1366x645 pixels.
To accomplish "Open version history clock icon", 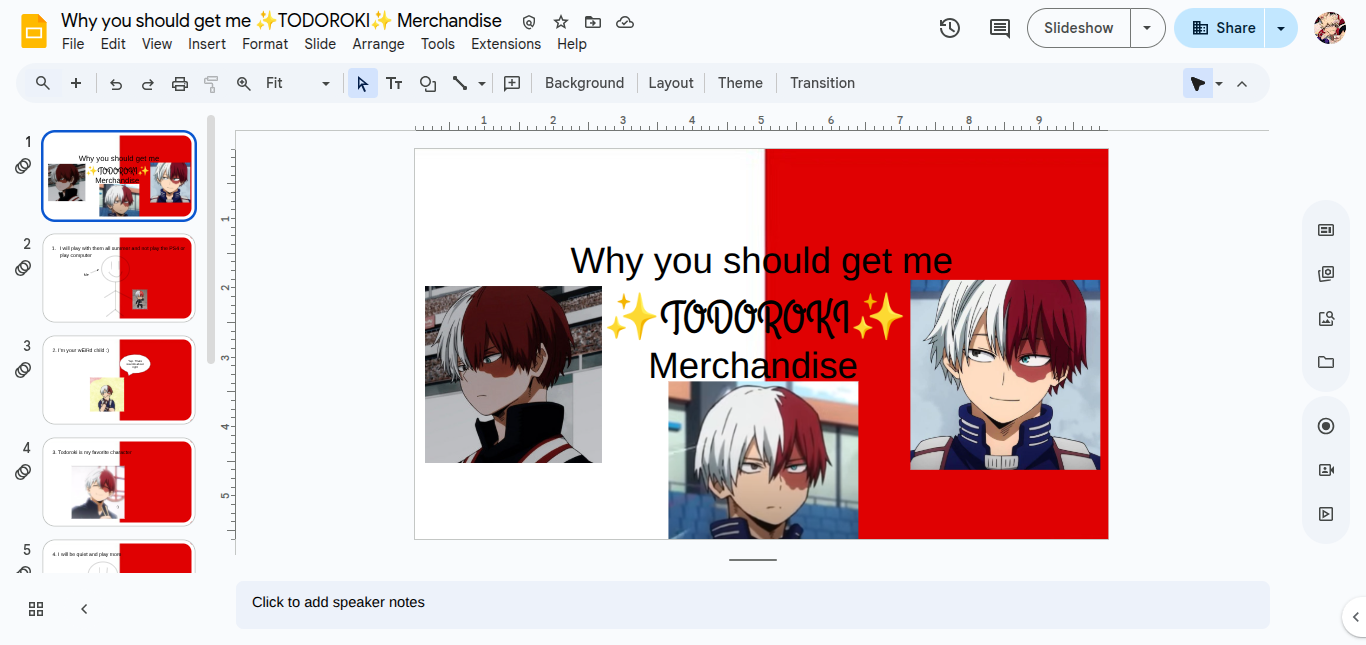I will [x=950, y=28].
